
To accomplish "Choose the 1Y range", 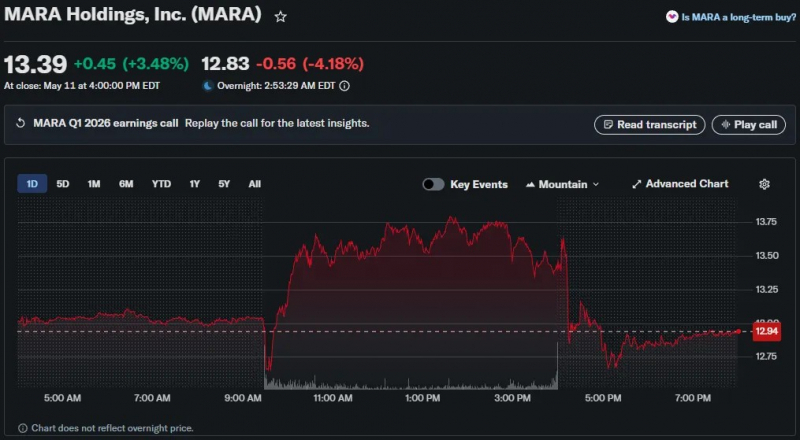I will [194, 184].
